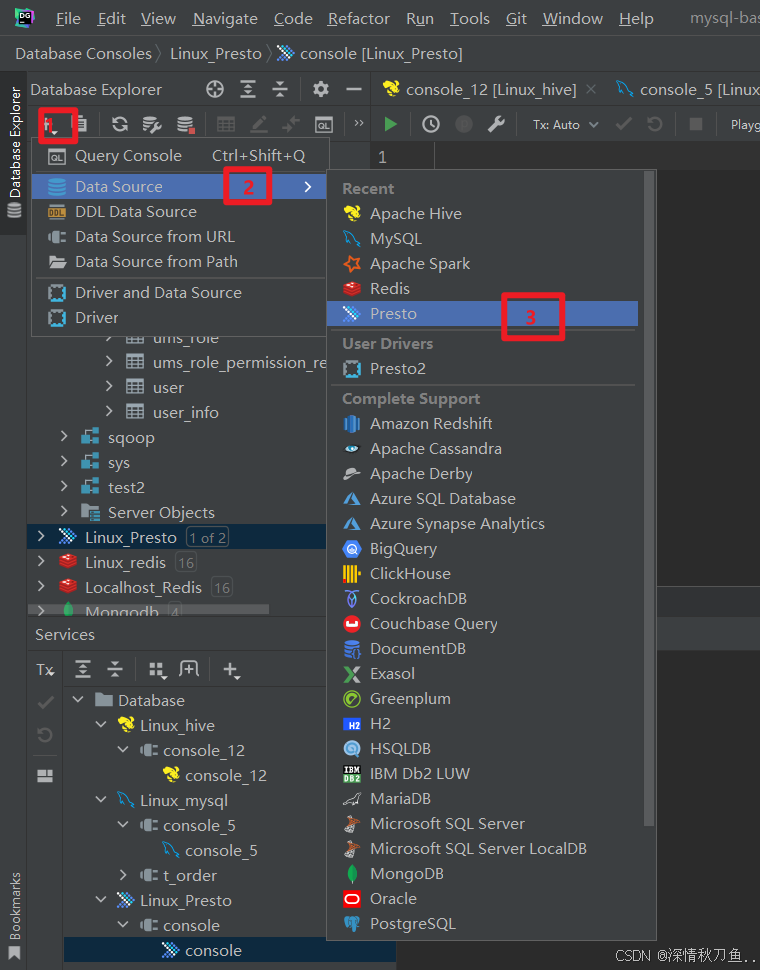Pick Microsoft SQL Server LocalDB
Screen dimensions: 760x970
click(x=482, y=849)
